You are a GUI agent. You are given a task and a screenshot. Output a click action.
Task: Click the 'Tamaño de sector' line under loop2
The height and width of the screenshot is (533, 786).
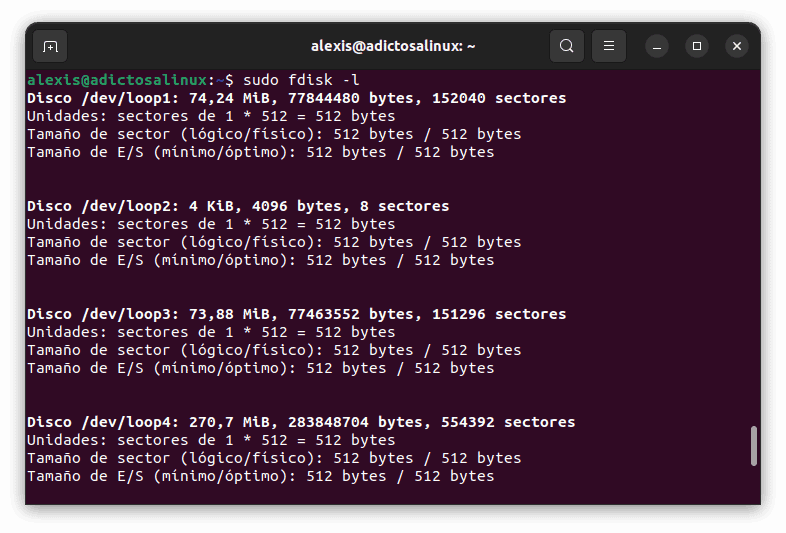pyautogui.click(x=273, y=242)
